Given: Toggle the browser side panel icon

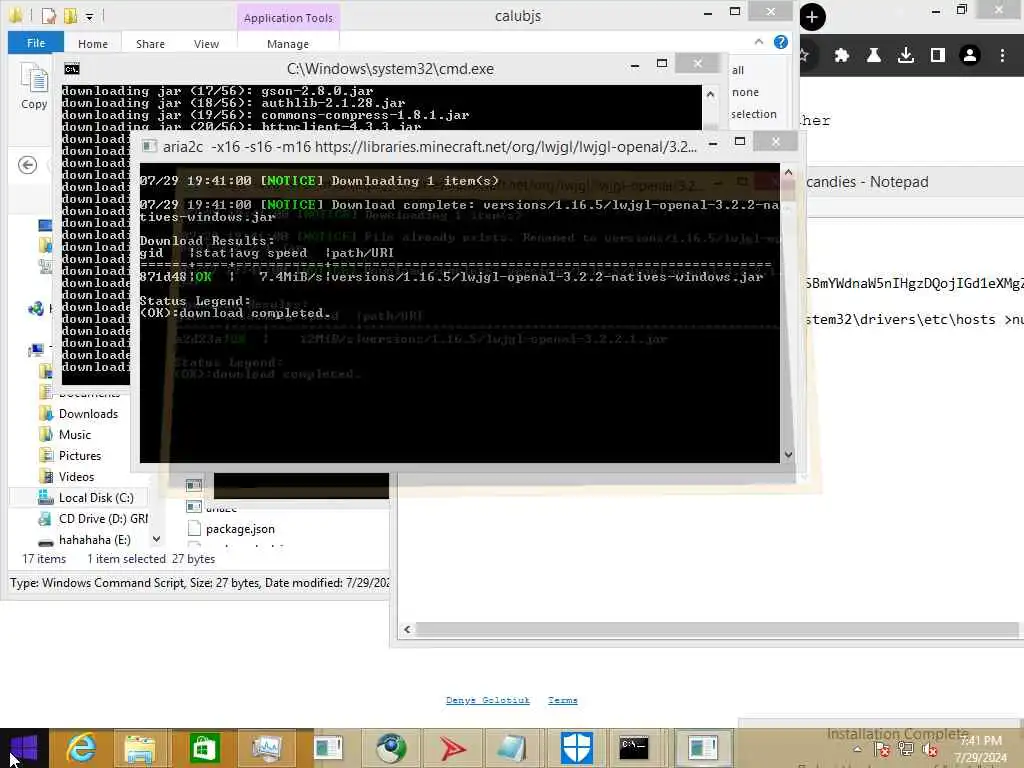Looking at the screenshot, I should coord(937,56).
